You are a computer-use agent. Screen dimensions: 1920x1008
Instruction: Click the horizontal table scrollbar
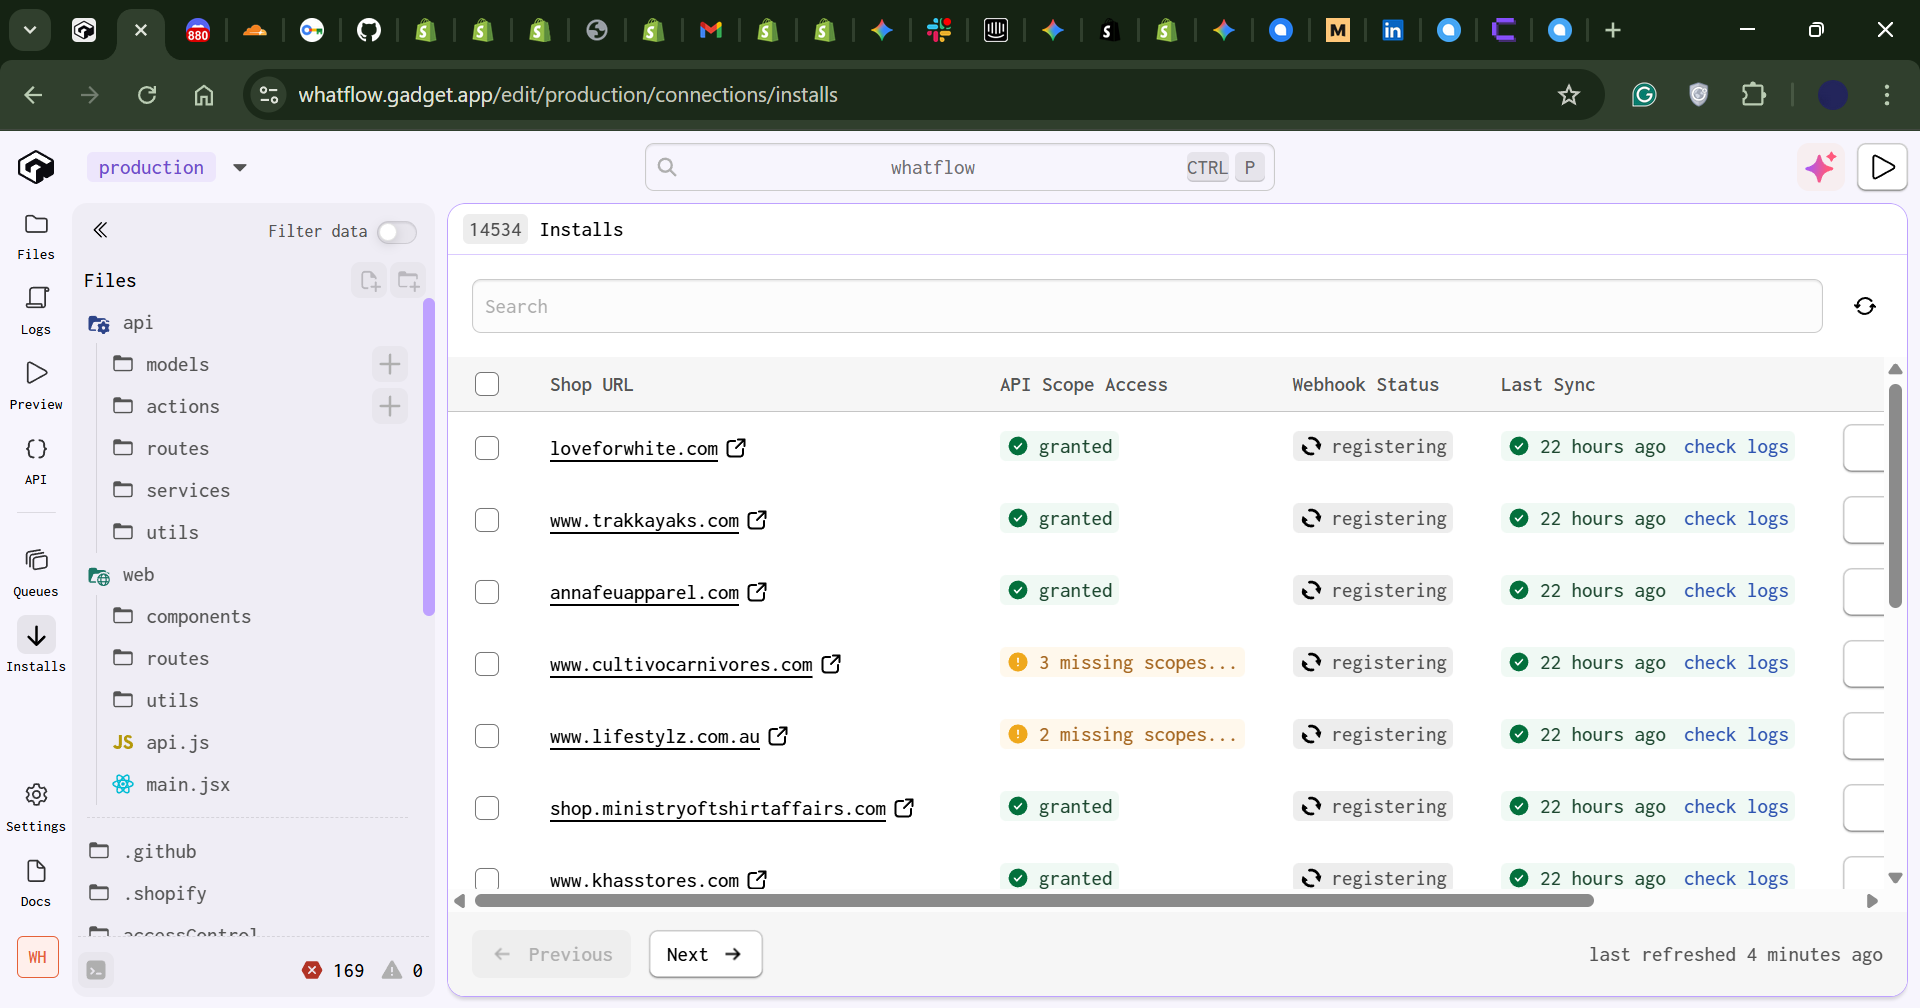1034,901
